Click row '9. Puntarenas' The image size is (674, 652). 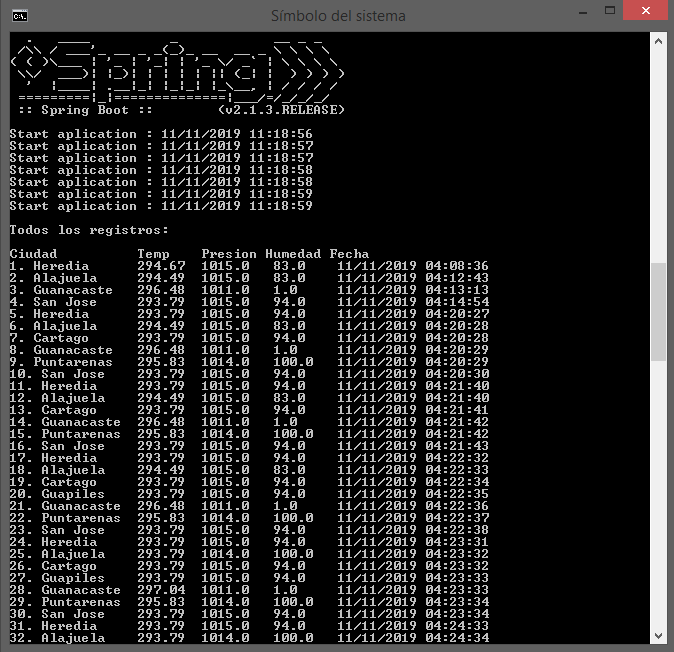(x=249, y=362)
